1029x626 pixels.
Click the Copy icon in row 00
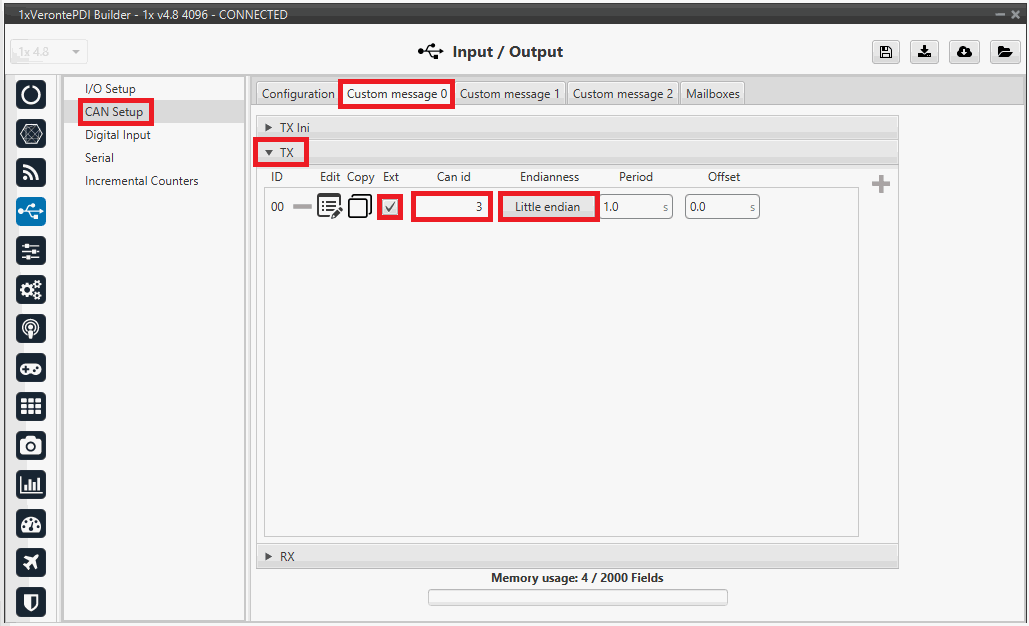pyautogui.click(x=360, y=207)
